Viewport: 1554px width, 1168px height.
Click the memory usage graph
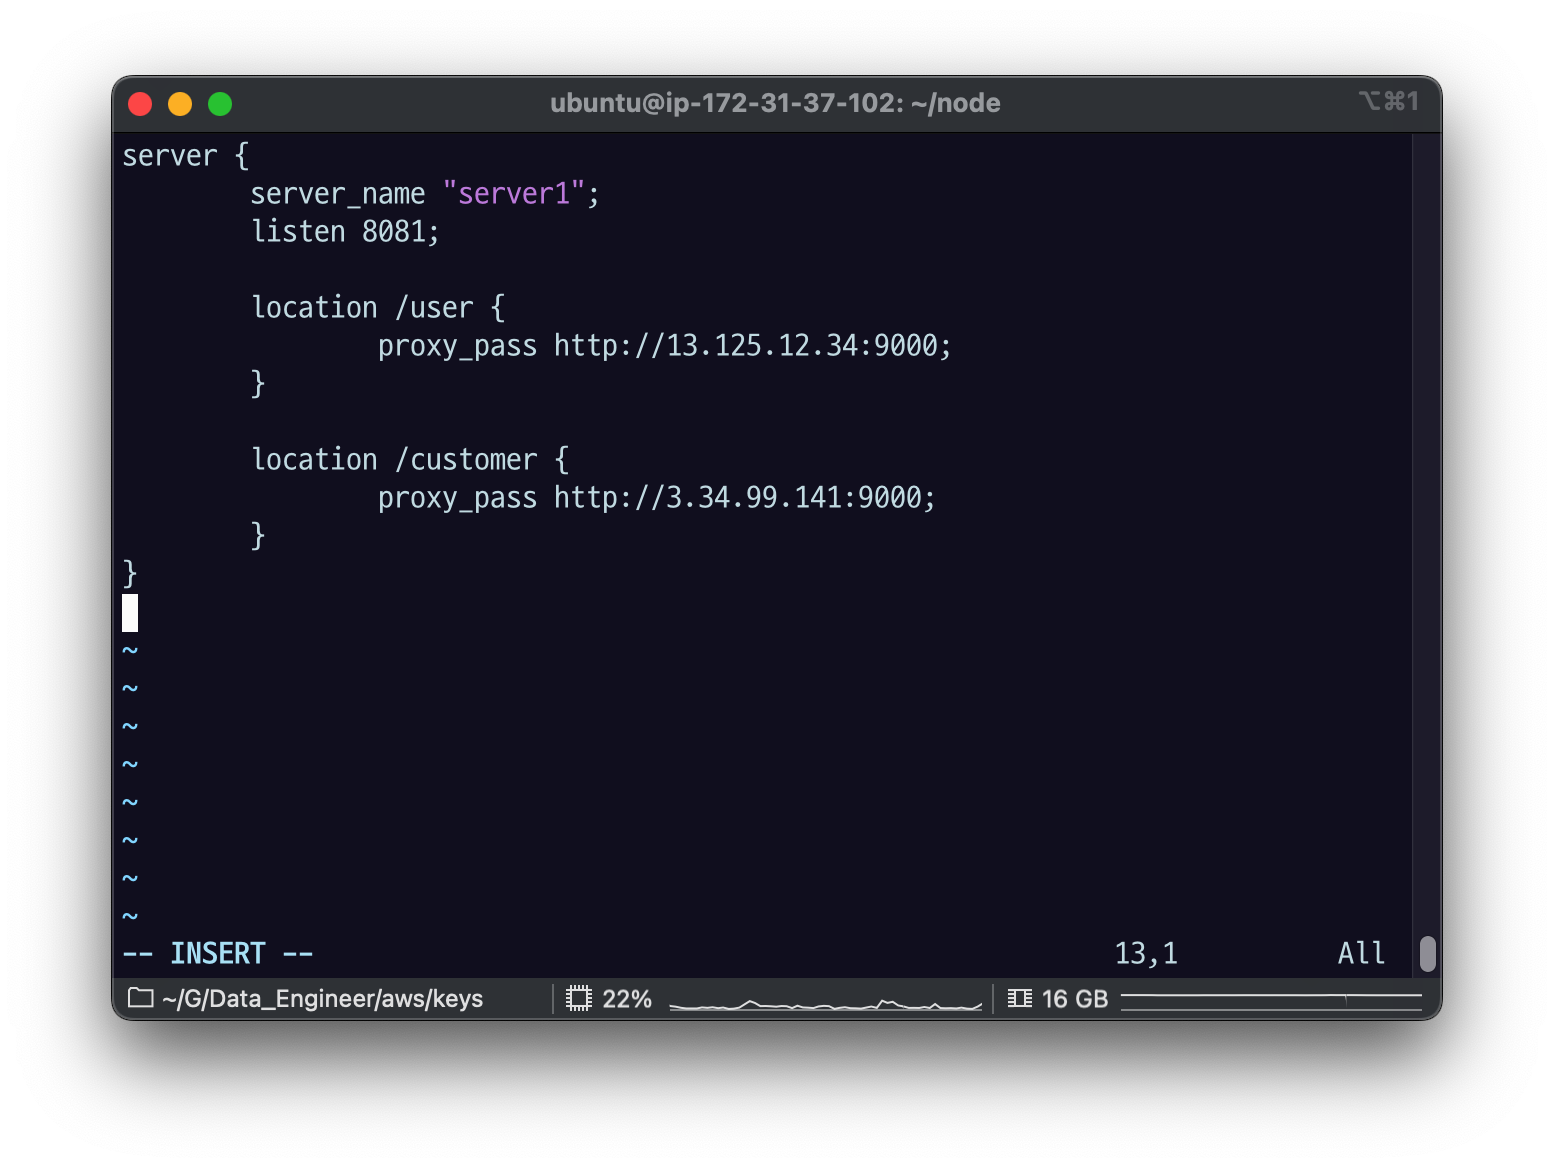pos(1271,1000)
